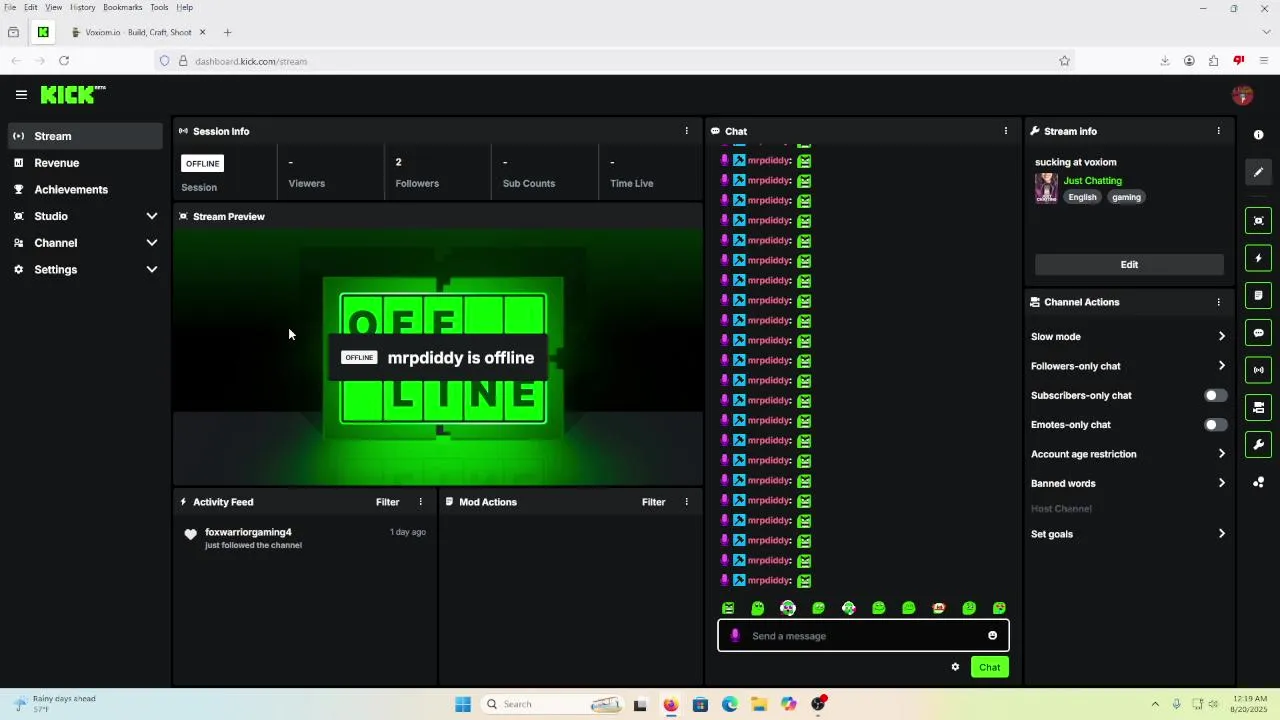This screenshot has height=720, width=1280.
Task: Open Session Info panel options menu
Action: click(x=686, y=131)
